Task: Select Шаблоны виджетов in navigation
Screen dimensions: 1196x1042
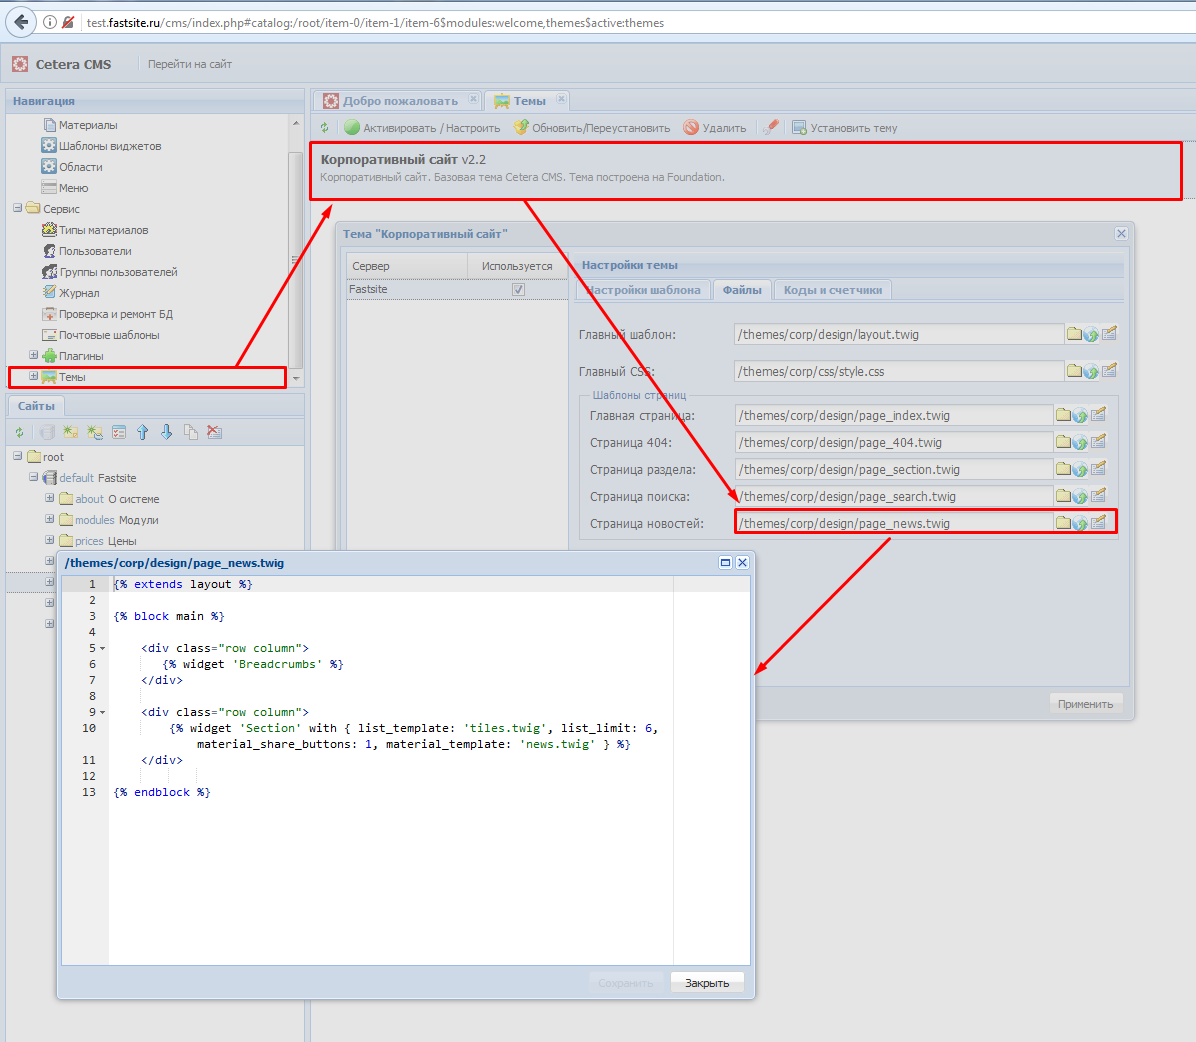Action: point(101,146)
